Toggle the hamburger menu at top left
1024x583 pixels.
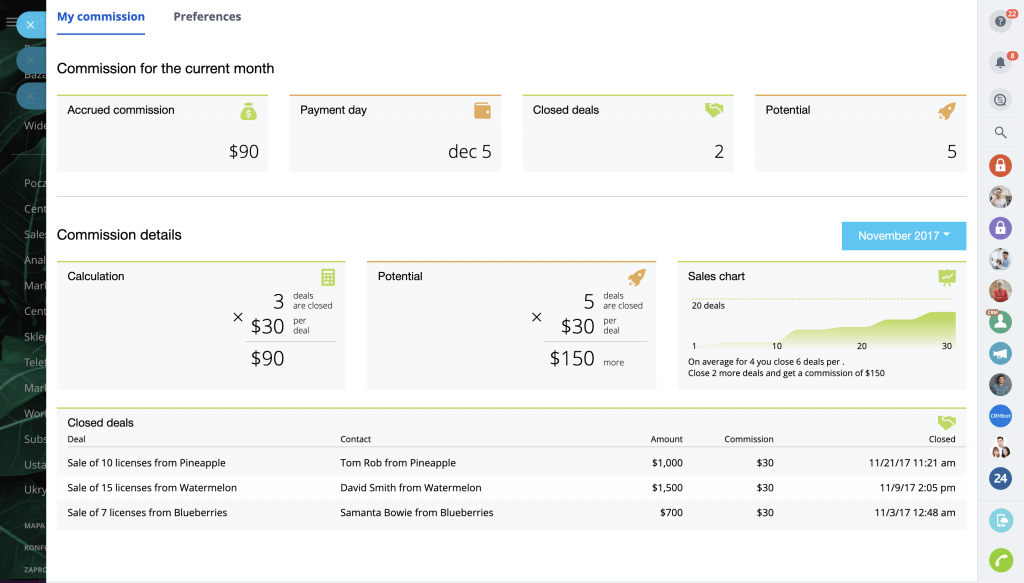tap(11, 22)
